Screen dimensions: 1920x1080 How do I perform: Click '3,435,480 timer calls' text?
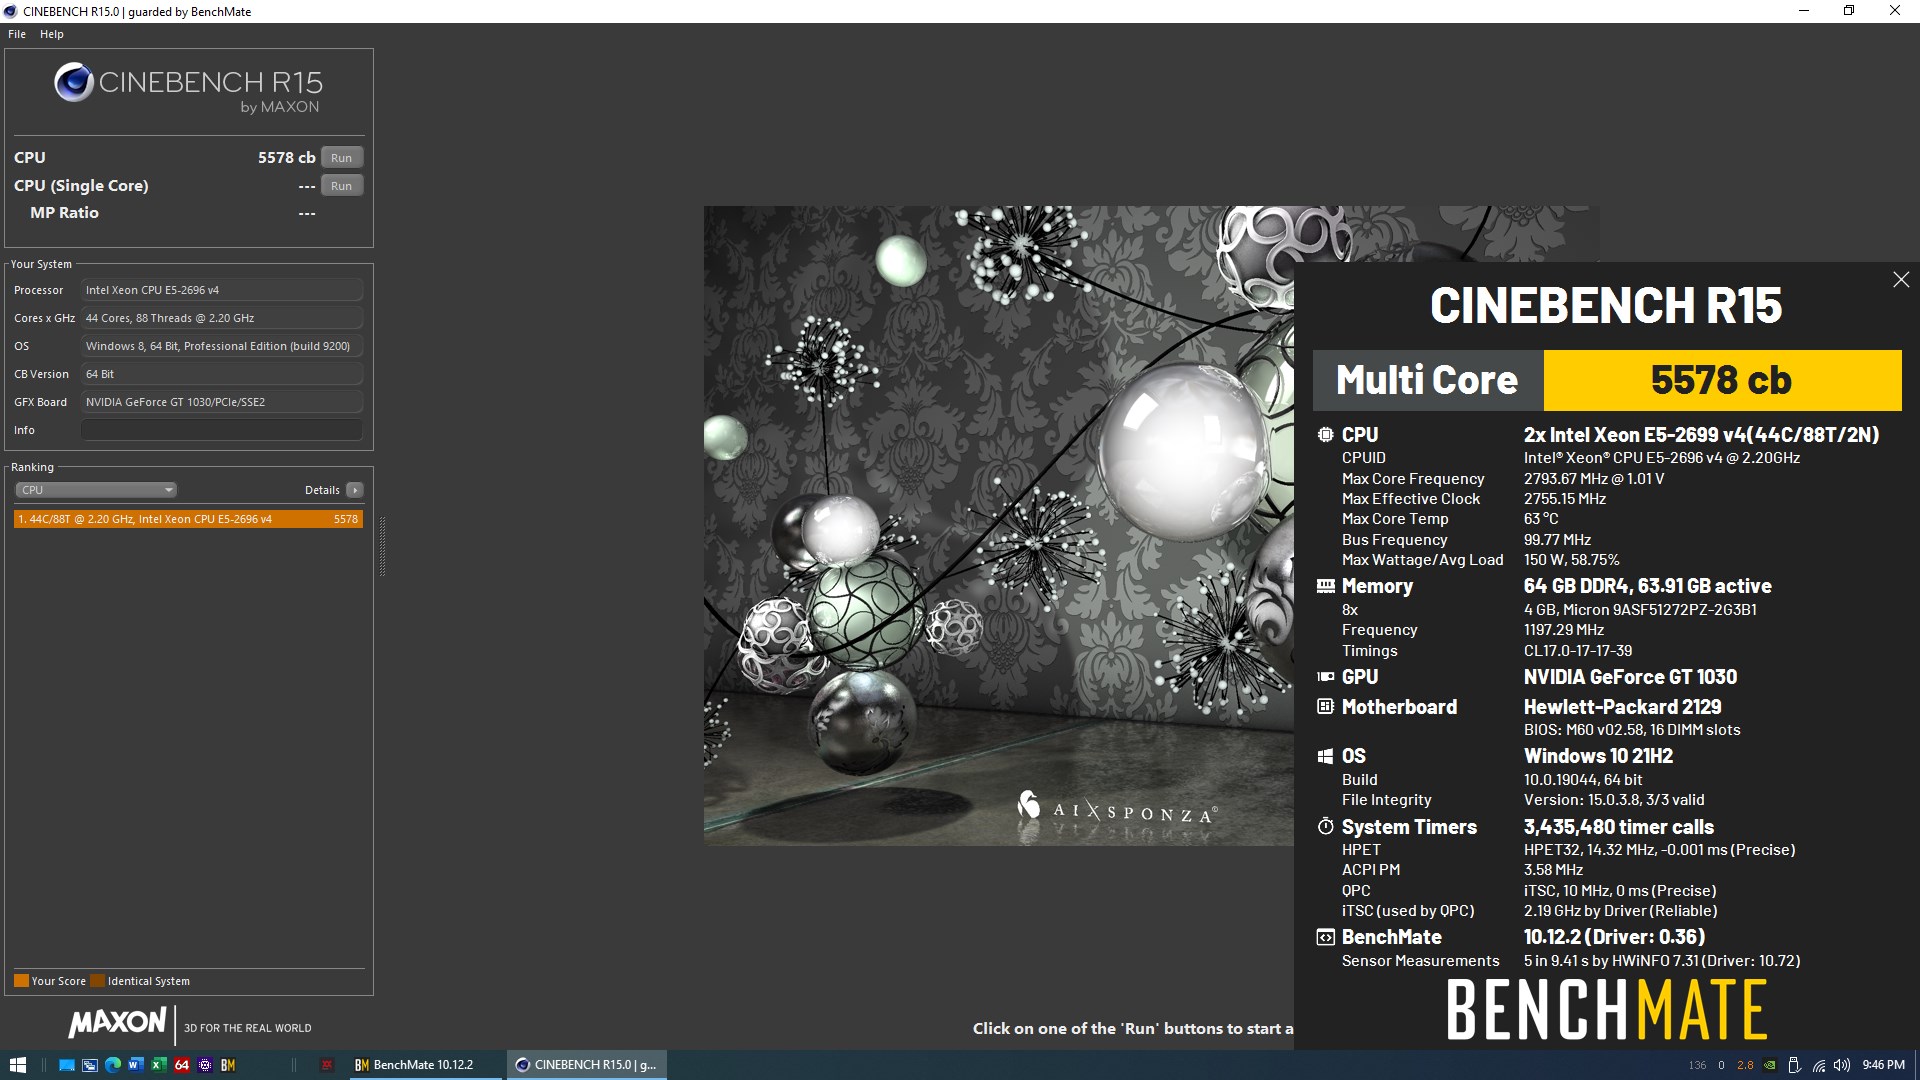pos(1618,827)
